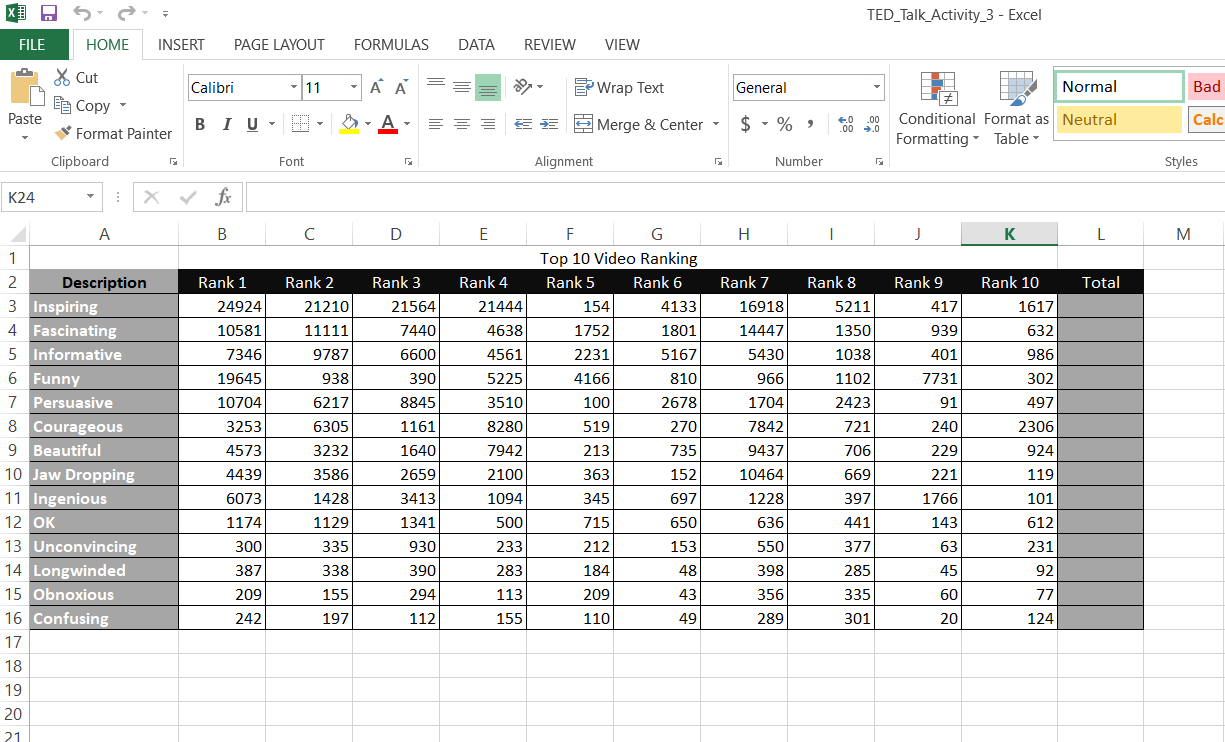Image resolution: width=1225 pixels, height=742 pixels.
Task: Apply the Bad cell style
Action: [x=1206, y=87]
